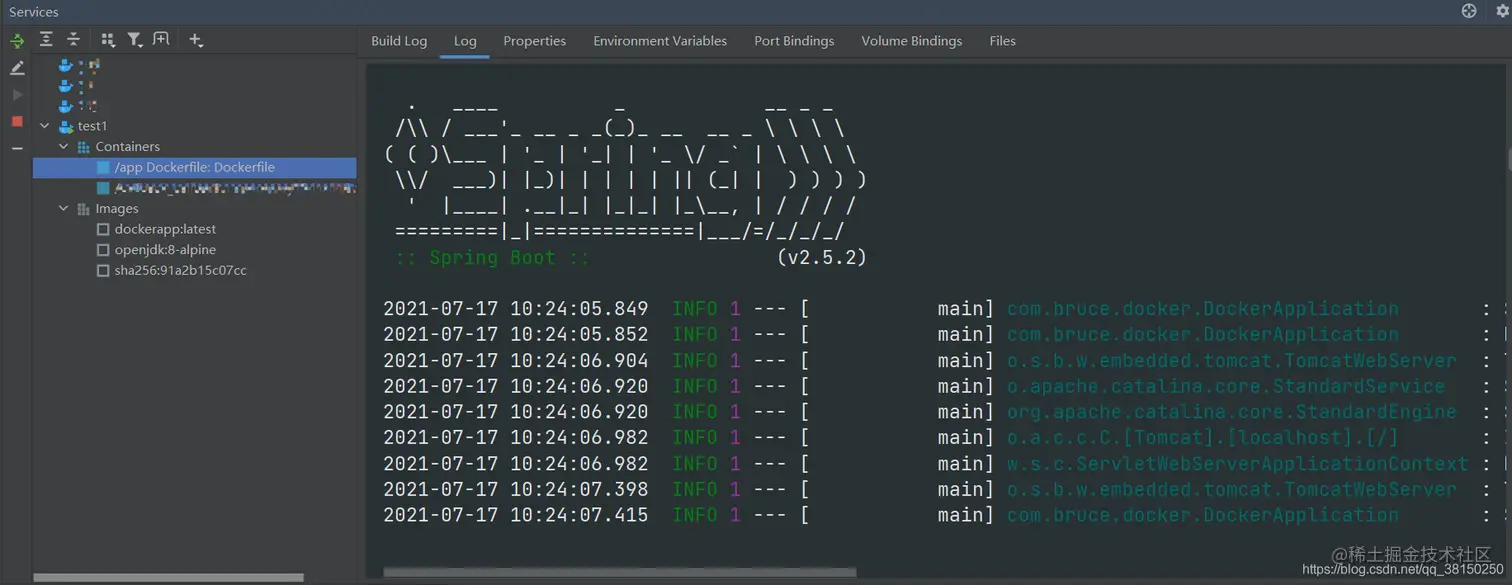Open the Filter dropdown icon

click(135, 40)
